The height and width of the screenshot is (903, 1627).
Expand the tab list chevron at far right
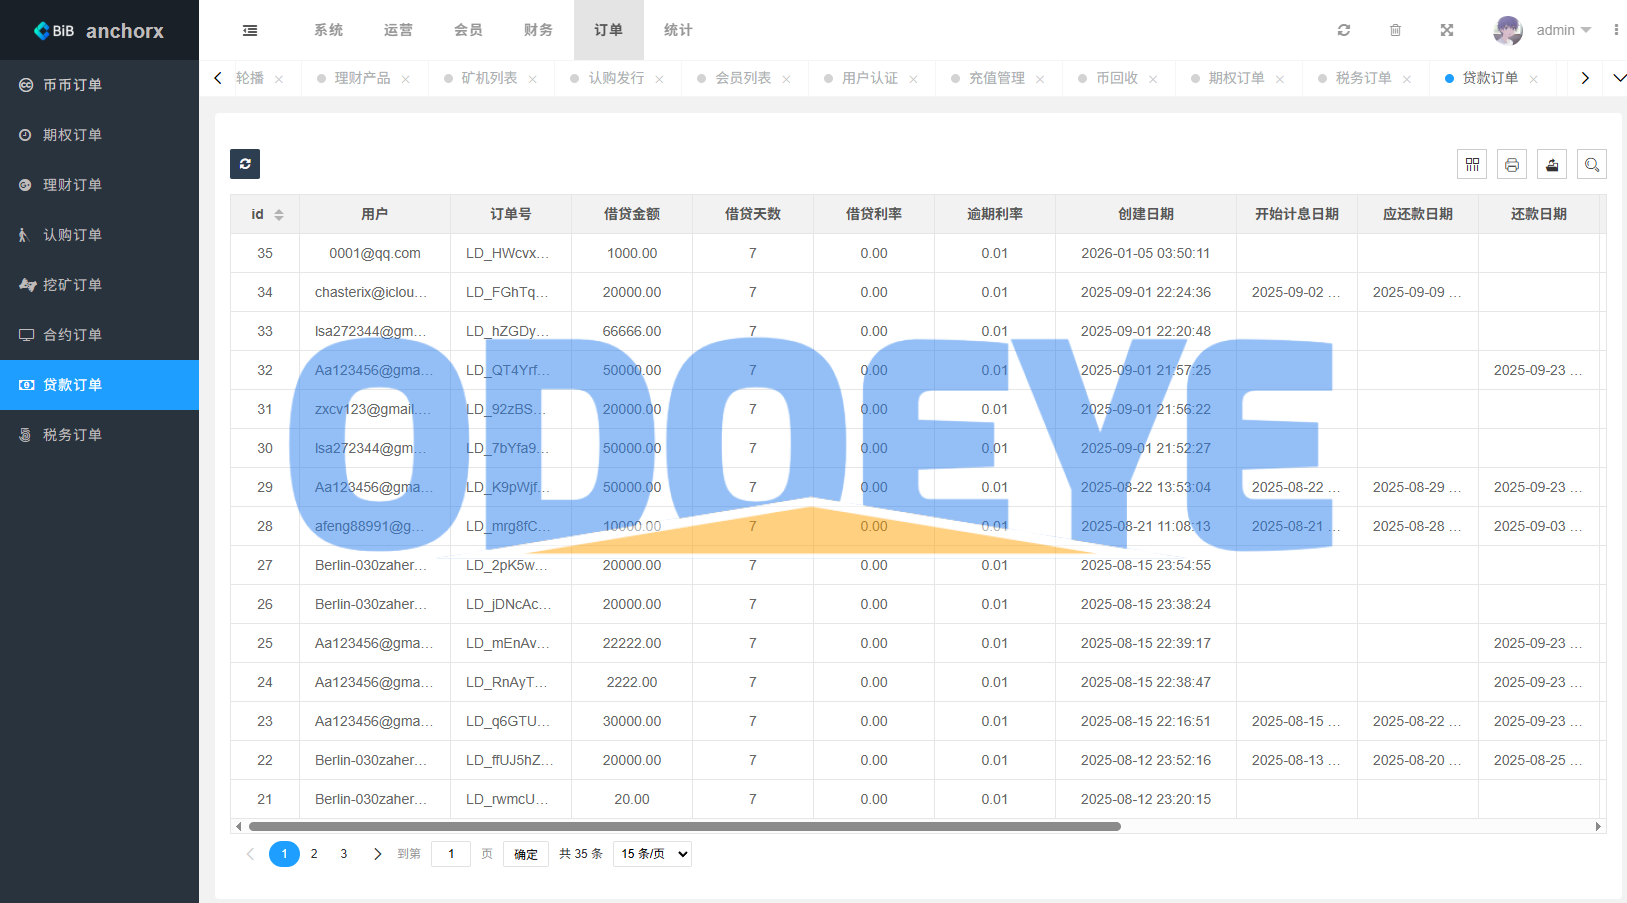coord(1619,78)
